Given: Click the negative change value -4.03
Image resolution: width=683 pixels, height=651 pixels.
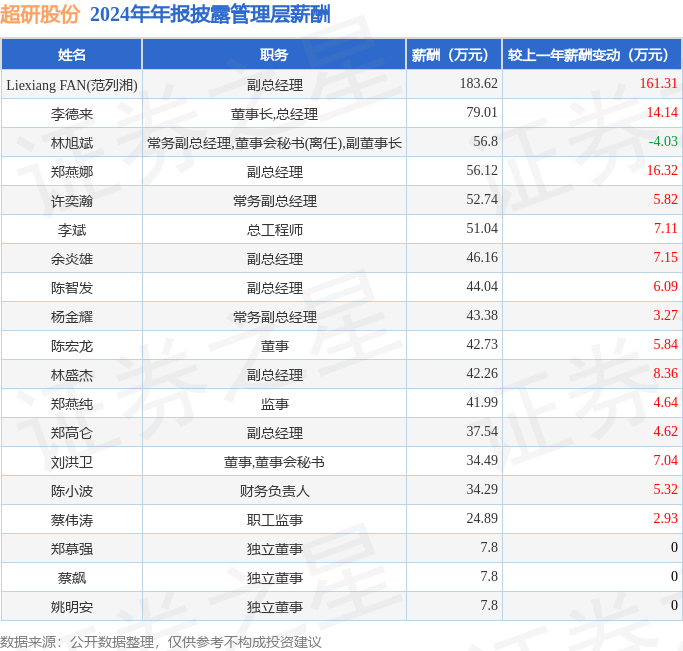Looking at the screenshot, I should tap(663, 141).
